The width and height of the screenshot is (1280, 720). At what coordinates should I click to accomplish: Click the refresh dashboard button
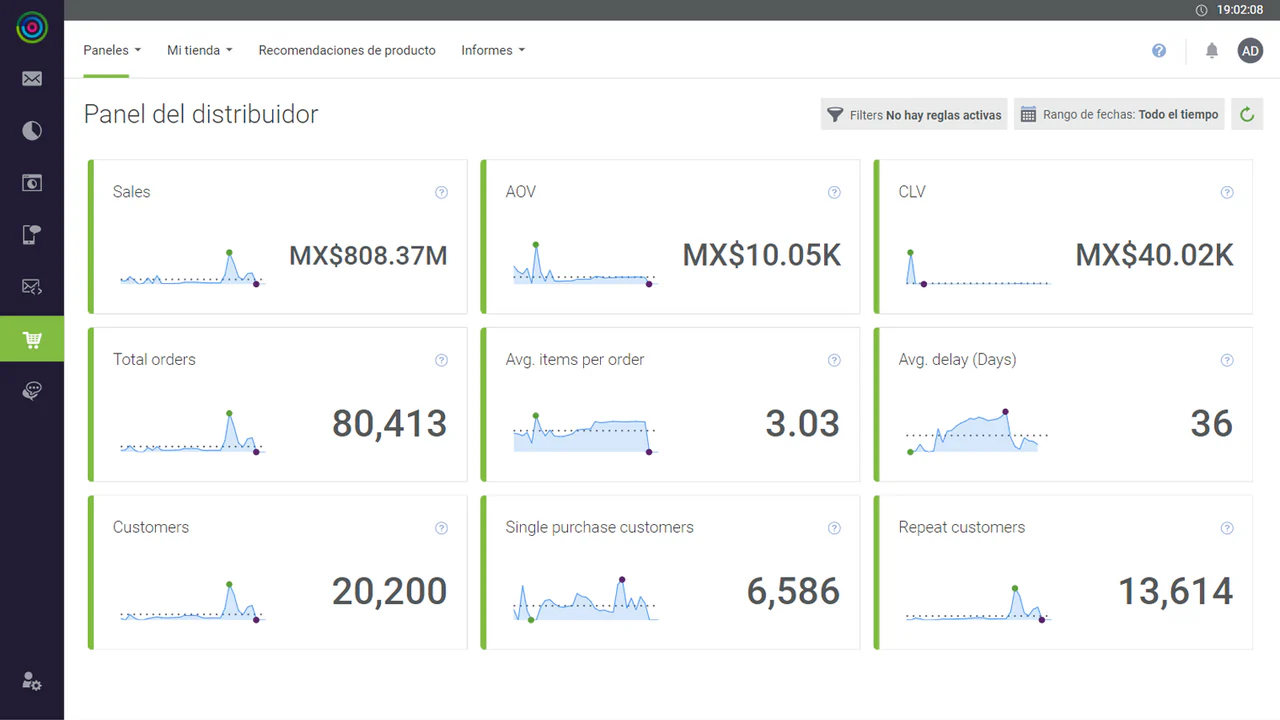[1247, 114]
